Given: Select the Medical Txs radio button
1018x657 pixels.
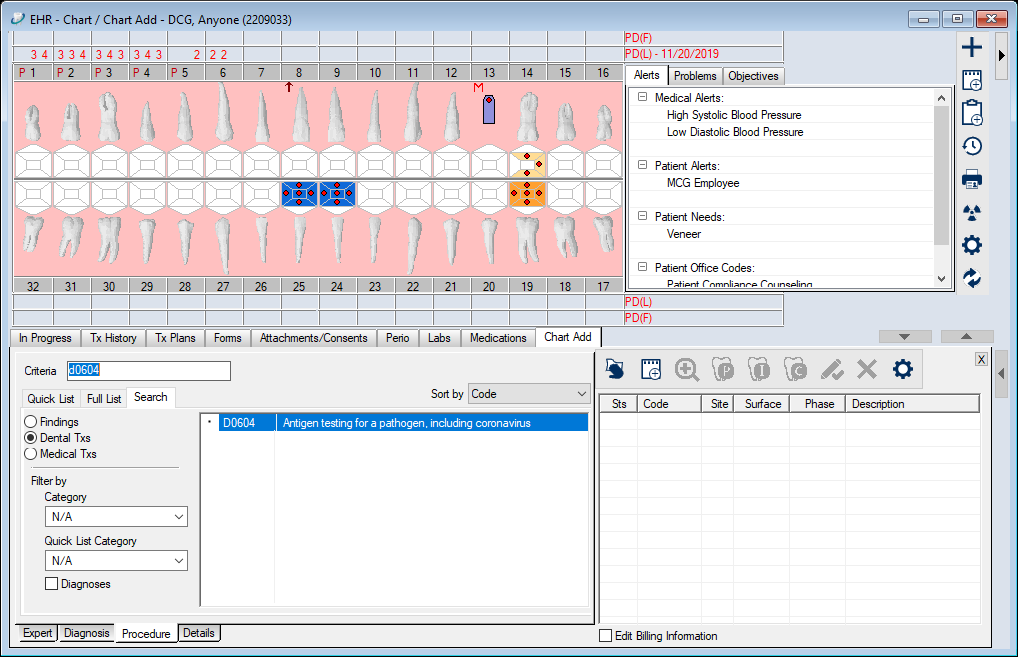Looking at the screenshot, I should click(x=32, y=454).
